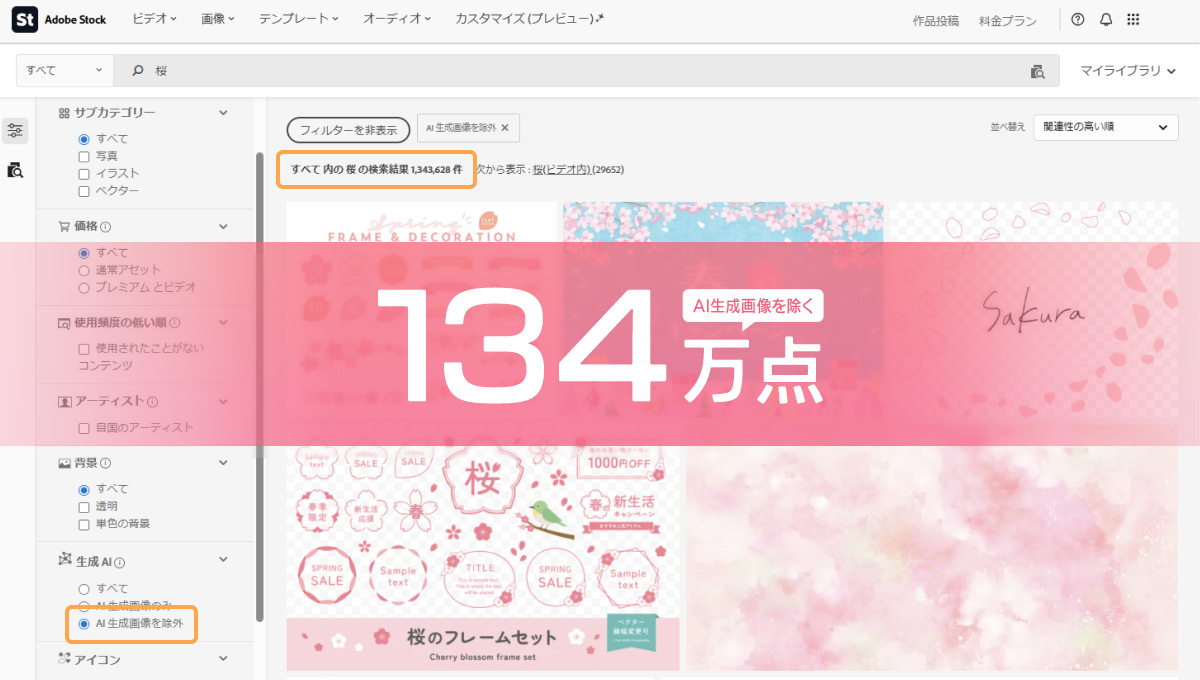Open the オーディオ menu

point(399,18)
